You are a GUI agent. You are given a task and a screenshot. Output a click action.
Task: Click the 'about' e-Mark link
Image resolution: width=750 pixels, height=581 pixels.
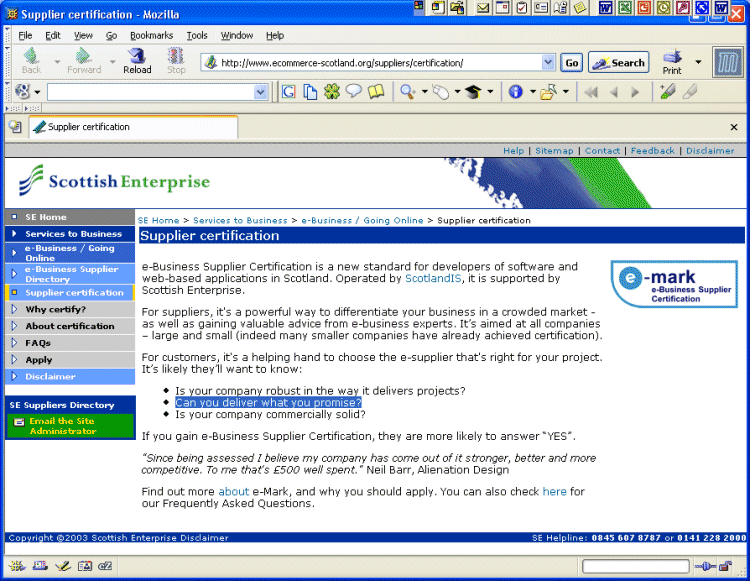tap(233, 492)
